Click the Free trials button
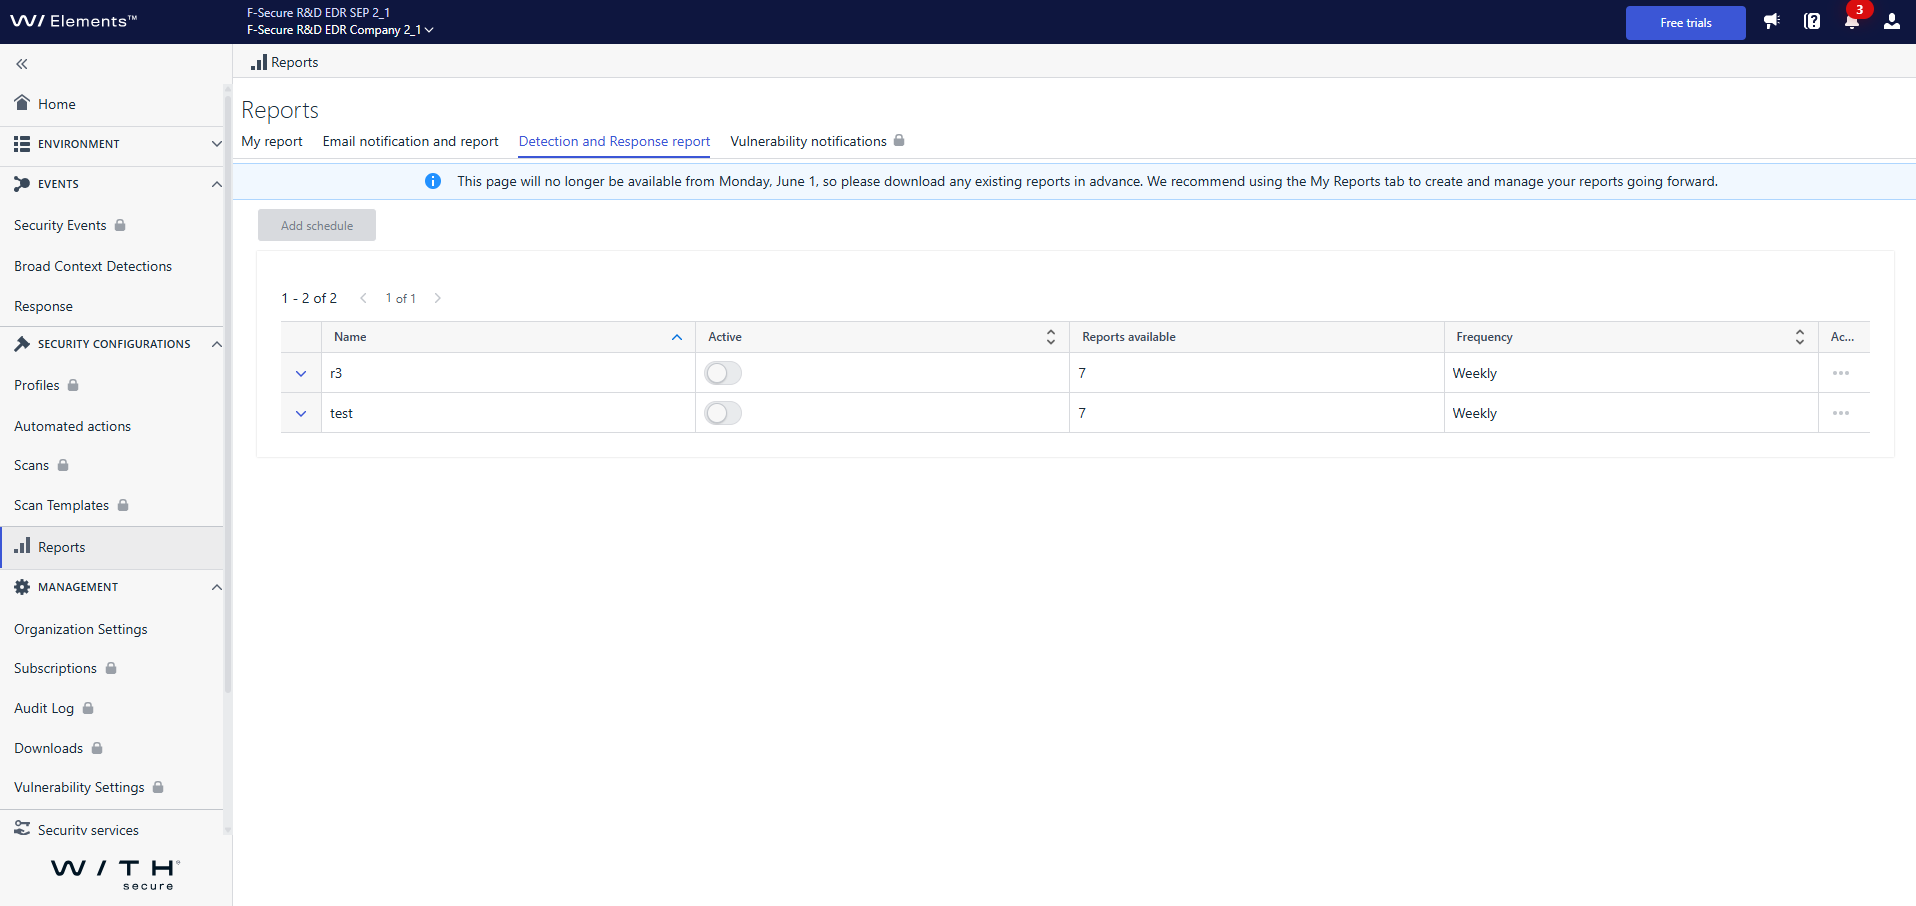The height and width of the screenshot is (906, 1916). click(1685, 22)
